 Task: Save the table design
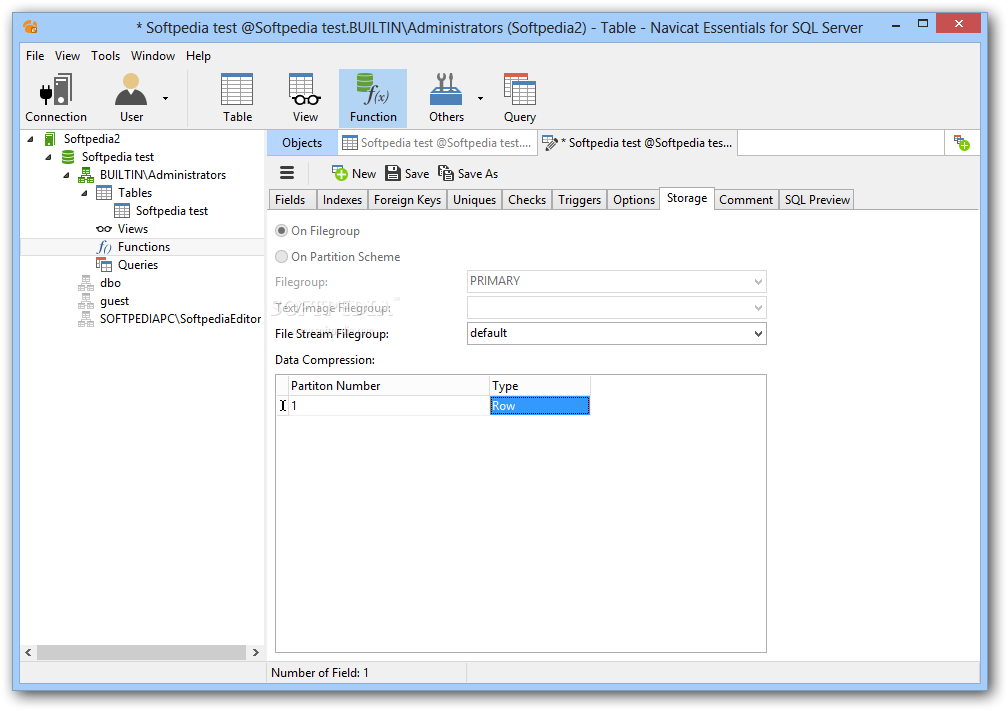407,174
